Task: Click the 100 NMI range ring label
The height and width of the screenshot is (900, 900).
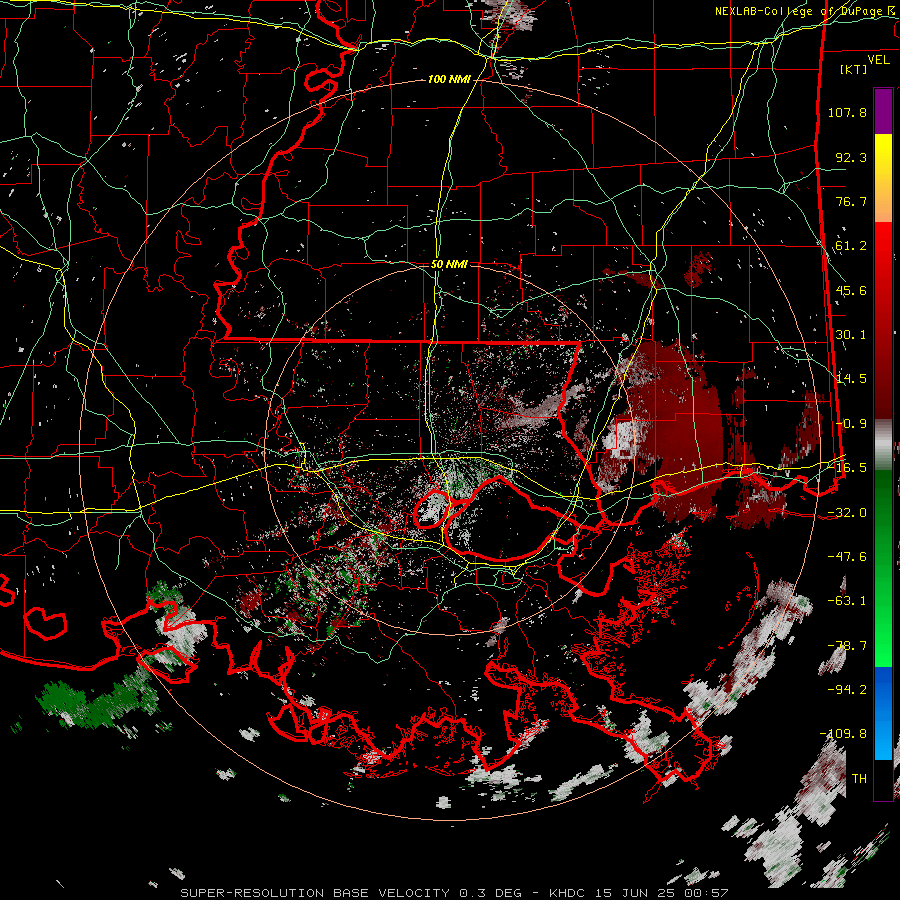Action: pyautogui.click(x=449, y=79)
